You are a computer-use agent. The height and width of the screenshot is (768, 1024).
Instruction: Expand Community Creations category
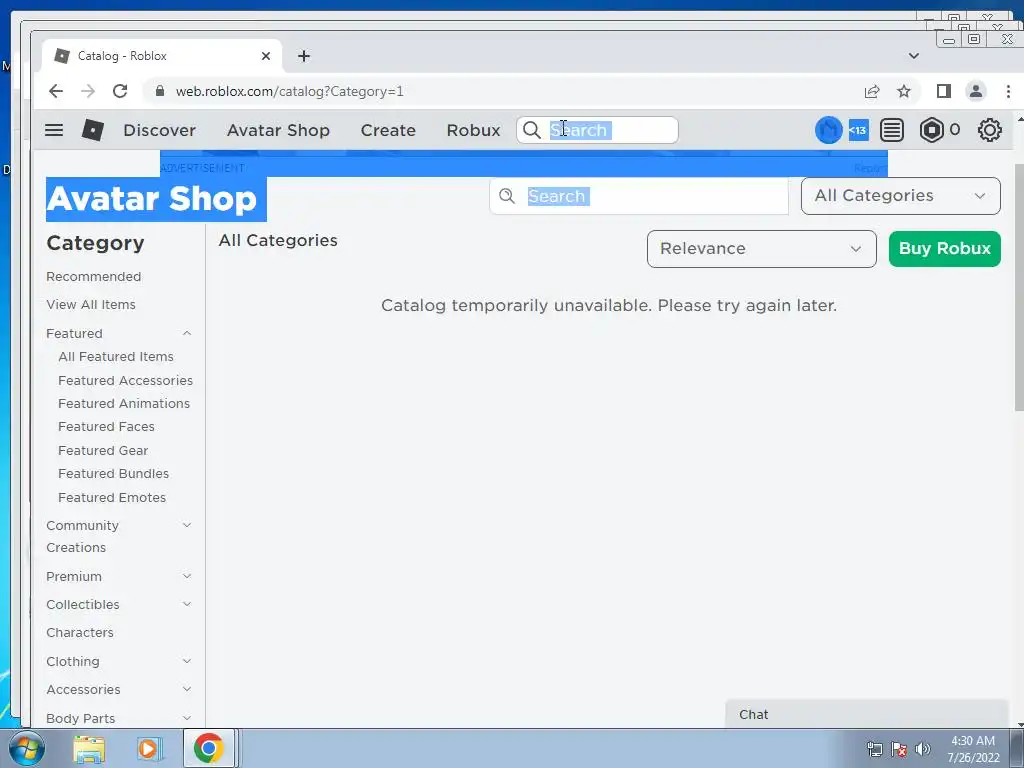point(187,525)
